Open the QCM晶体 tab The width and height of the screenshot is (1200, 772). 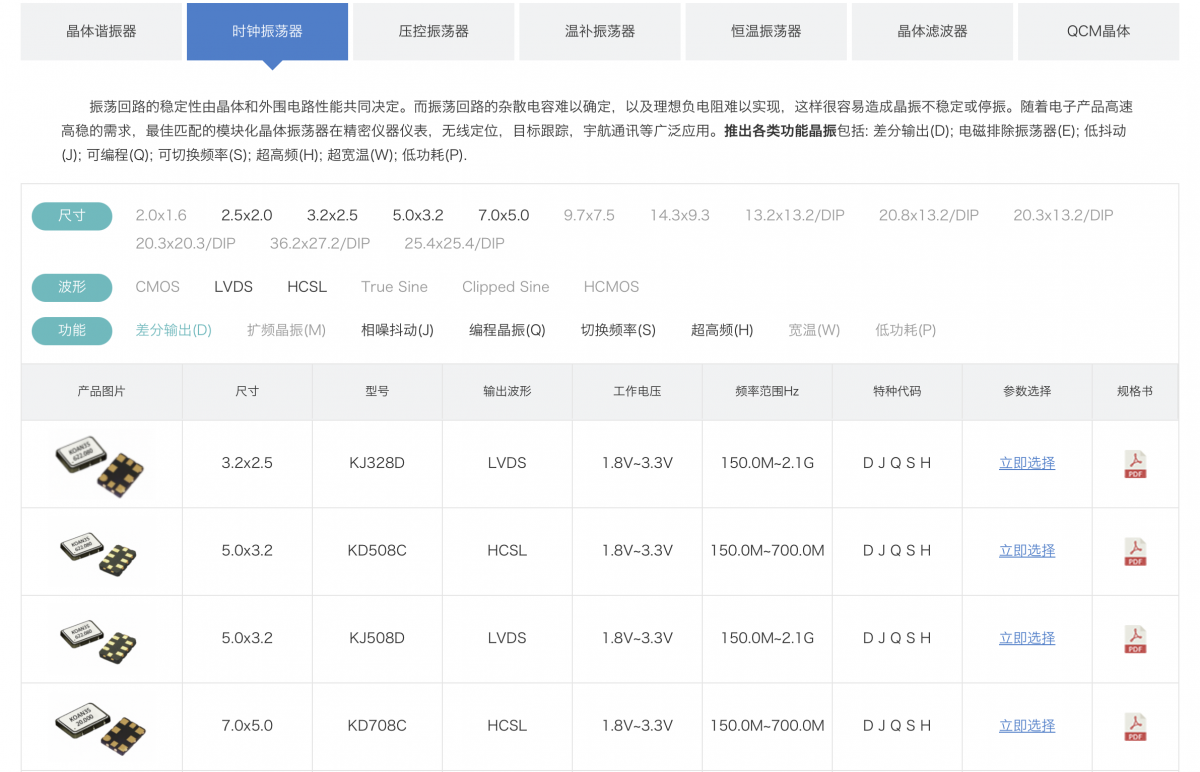point(1098,31)
